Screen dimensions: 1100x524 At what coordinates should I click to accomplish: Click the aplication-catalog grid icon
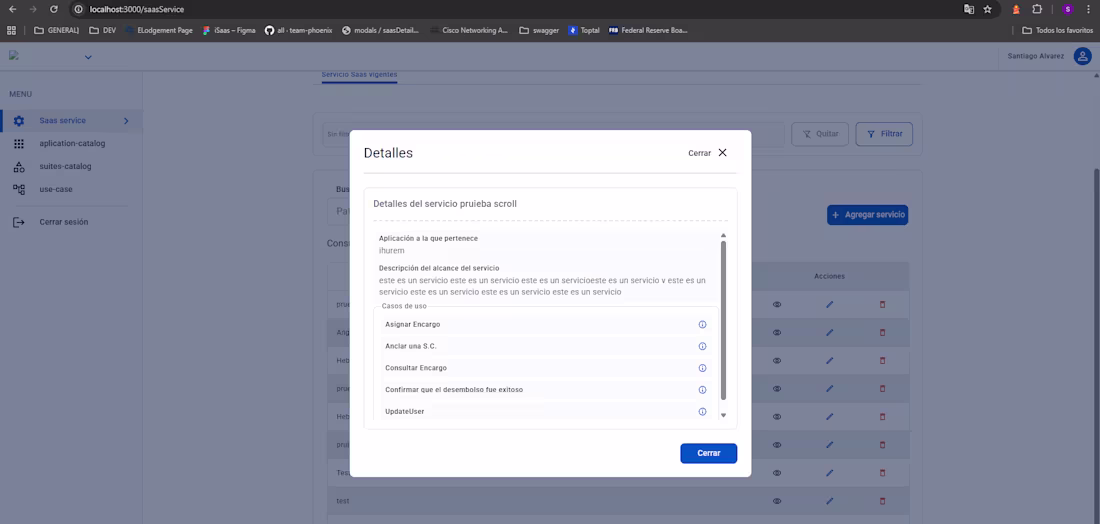coord(19,143)
